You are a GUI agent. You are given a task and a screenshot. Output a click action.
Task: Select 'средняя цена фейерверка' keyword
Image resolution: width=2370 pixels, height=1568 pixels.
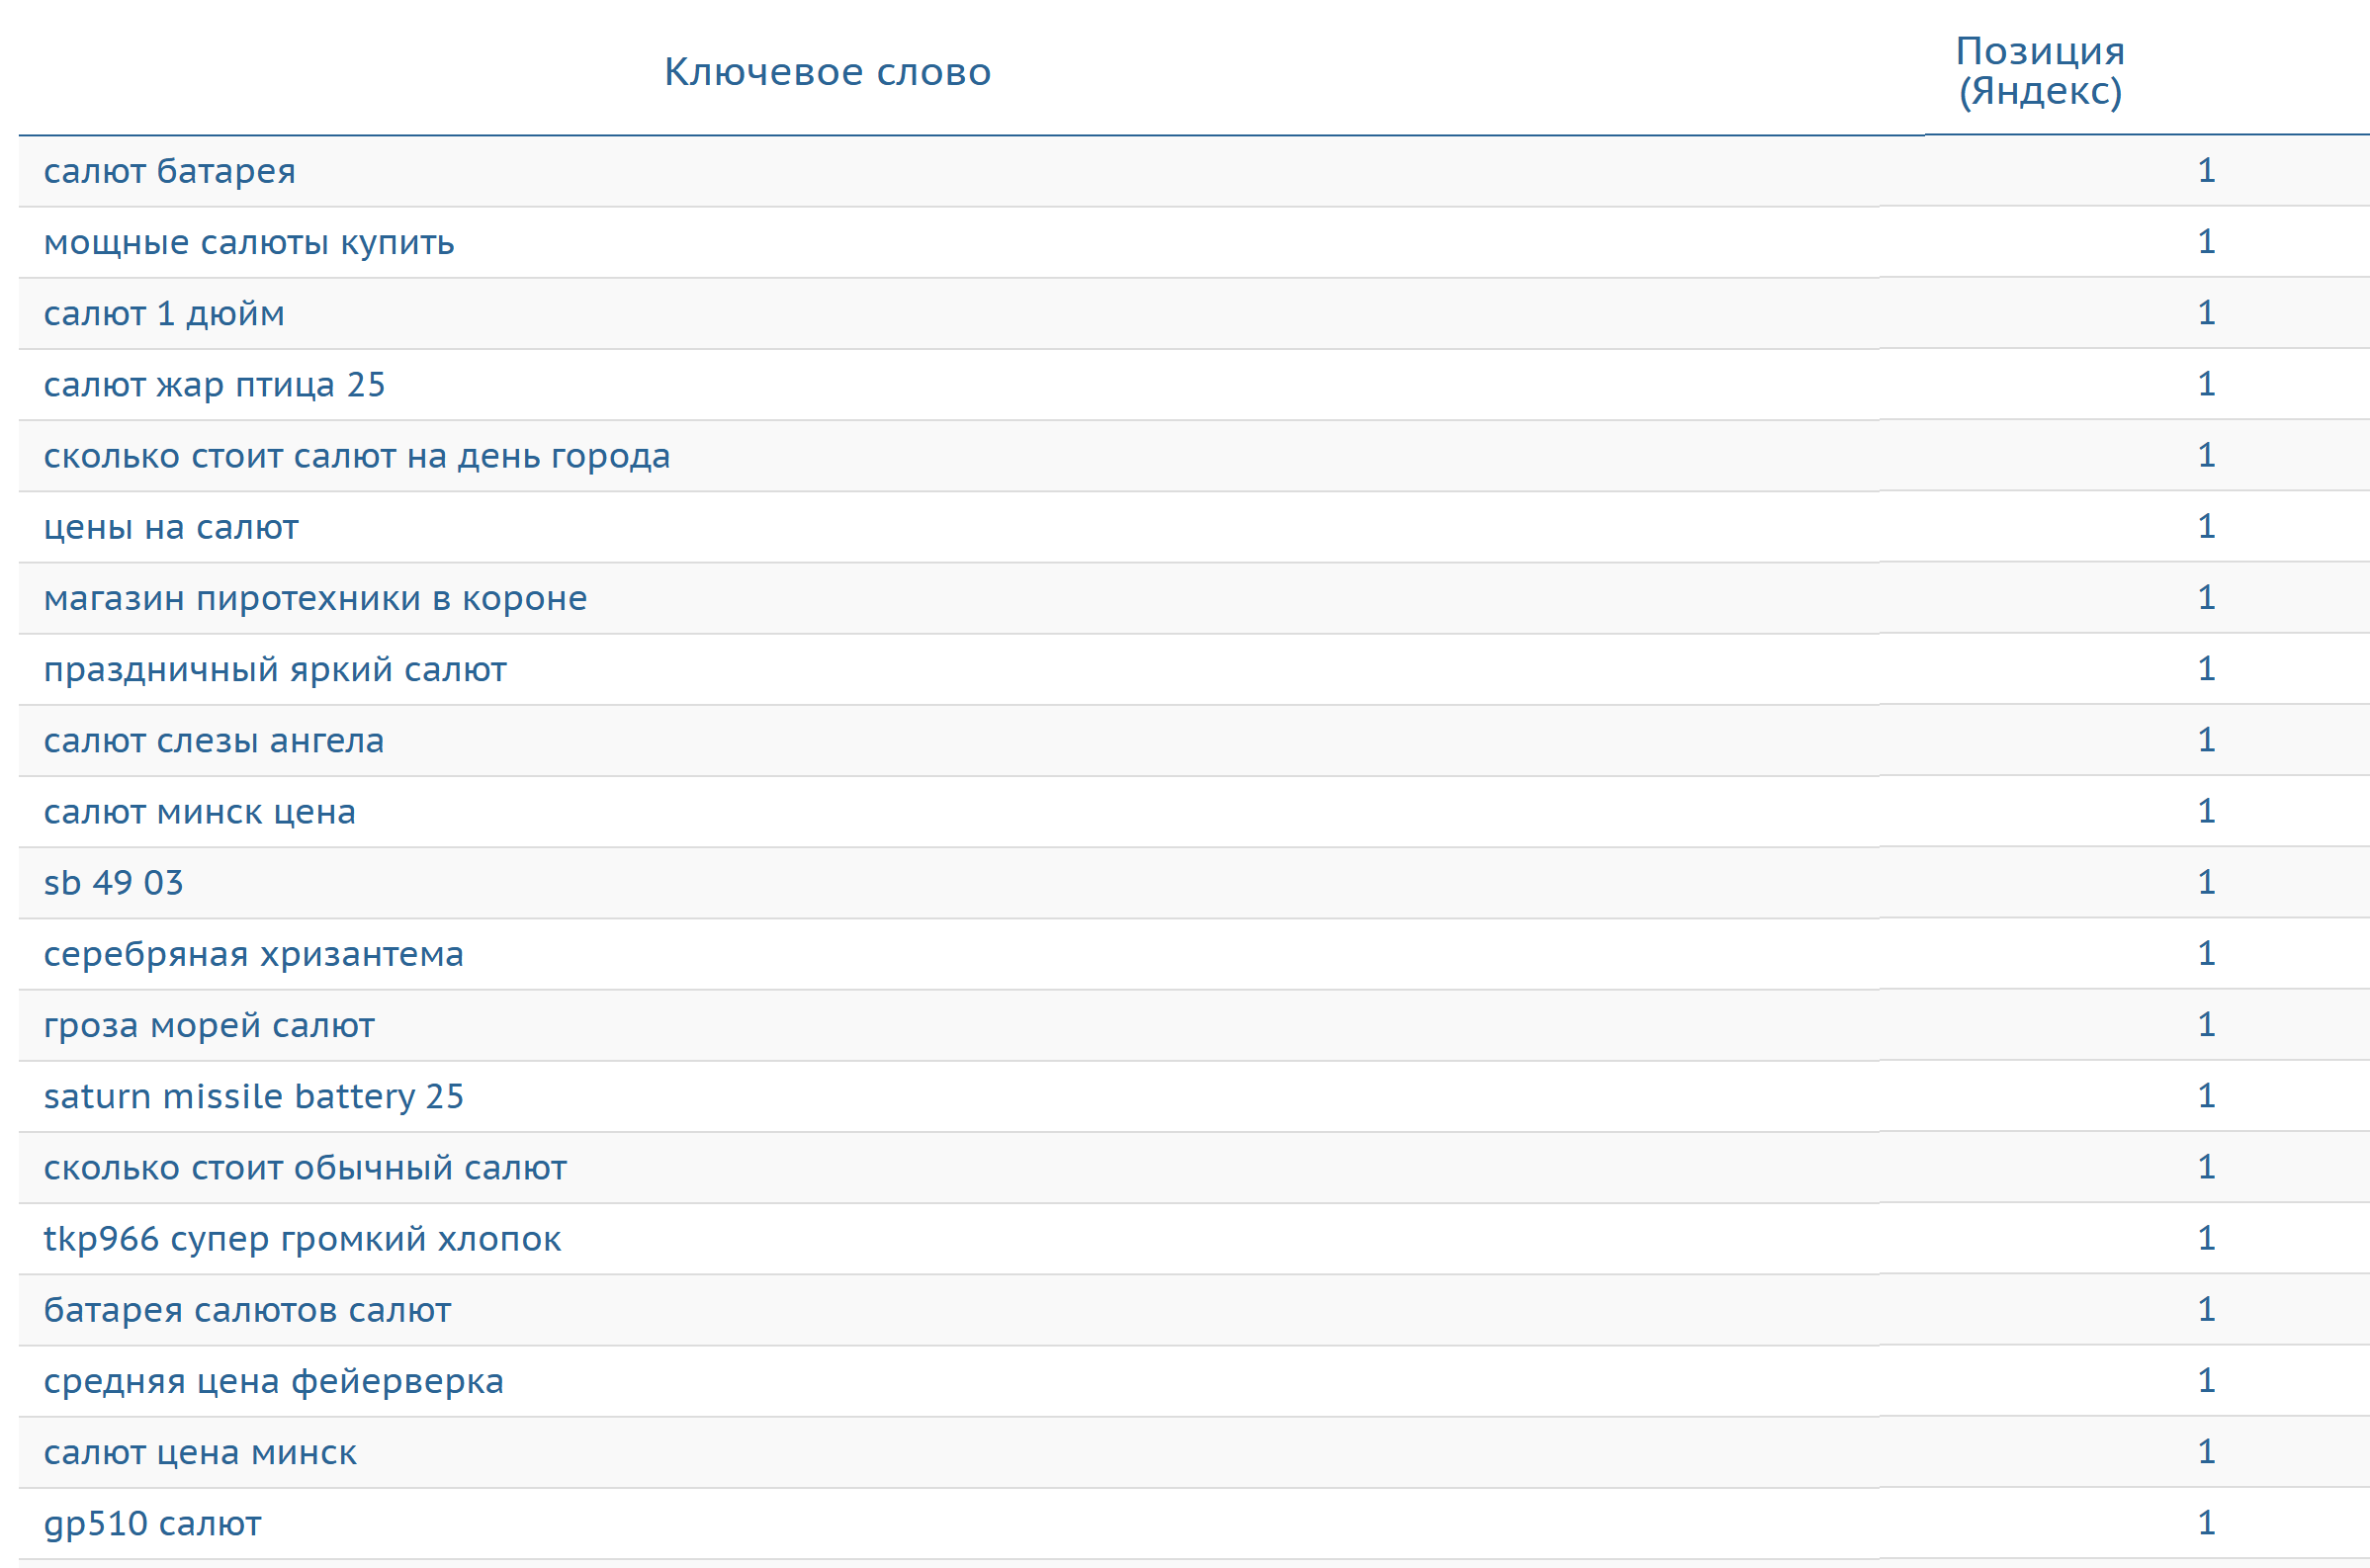point(273,1381)
